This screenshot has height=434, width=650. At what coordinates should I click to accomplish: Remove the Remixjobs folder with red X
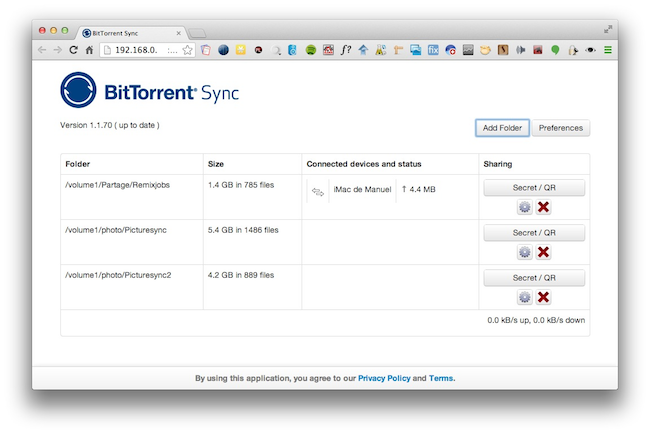(x=543, y=207)
